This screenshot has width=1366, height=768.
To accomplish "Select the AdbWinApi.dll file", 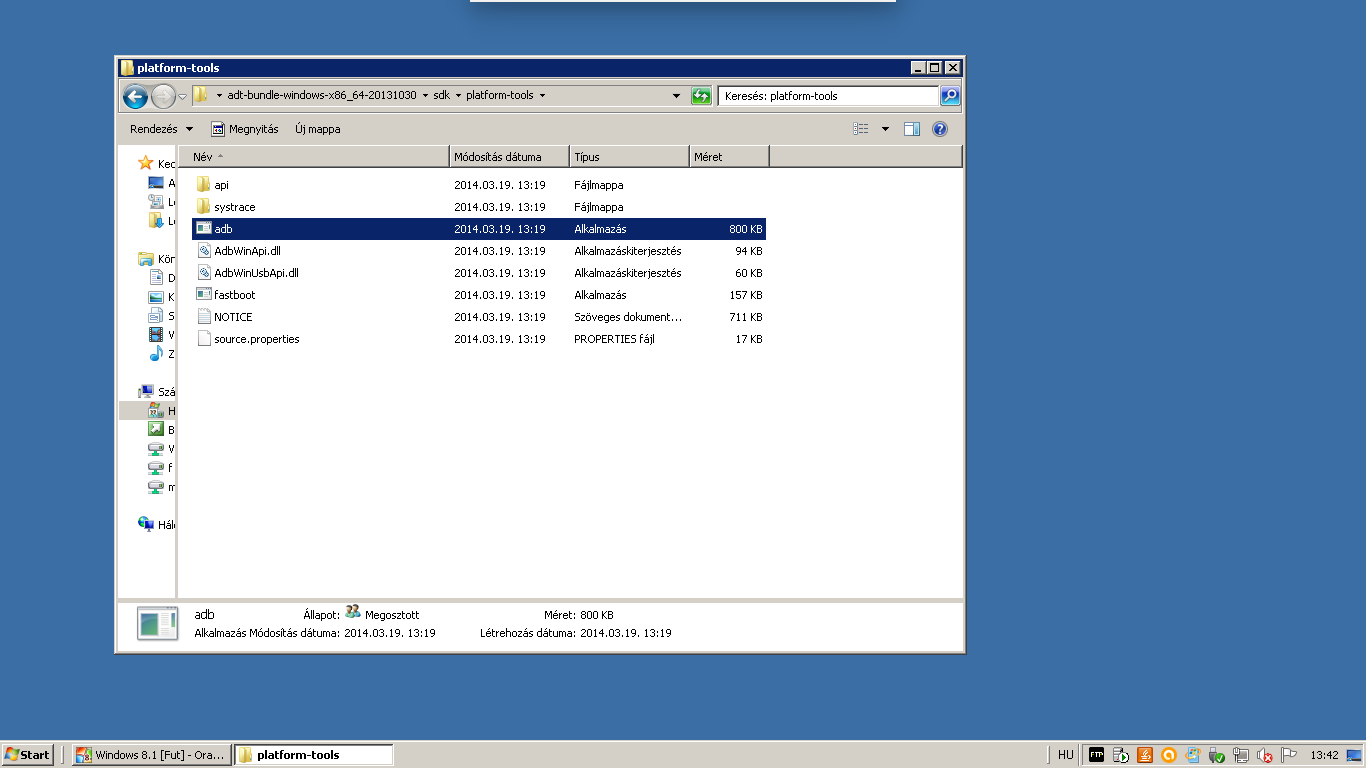I will (247, 251).
